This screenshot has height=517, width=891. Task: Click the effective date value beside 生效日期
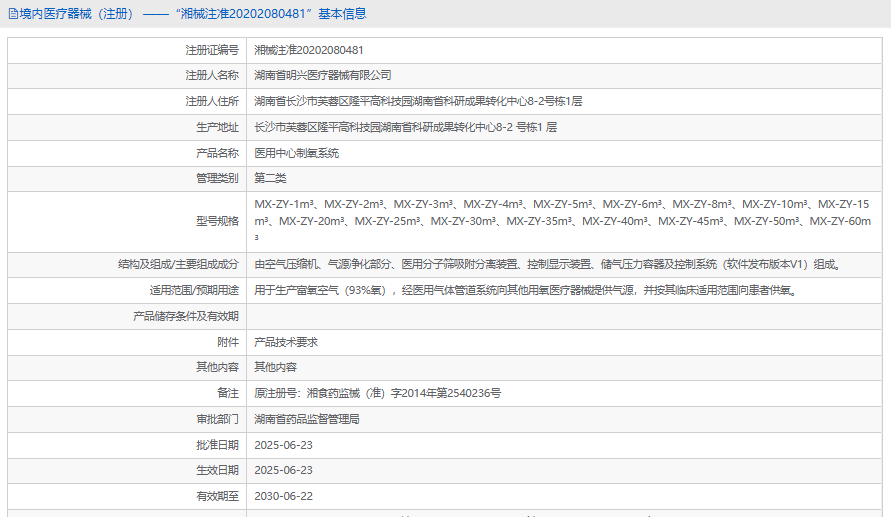point(284,470)
